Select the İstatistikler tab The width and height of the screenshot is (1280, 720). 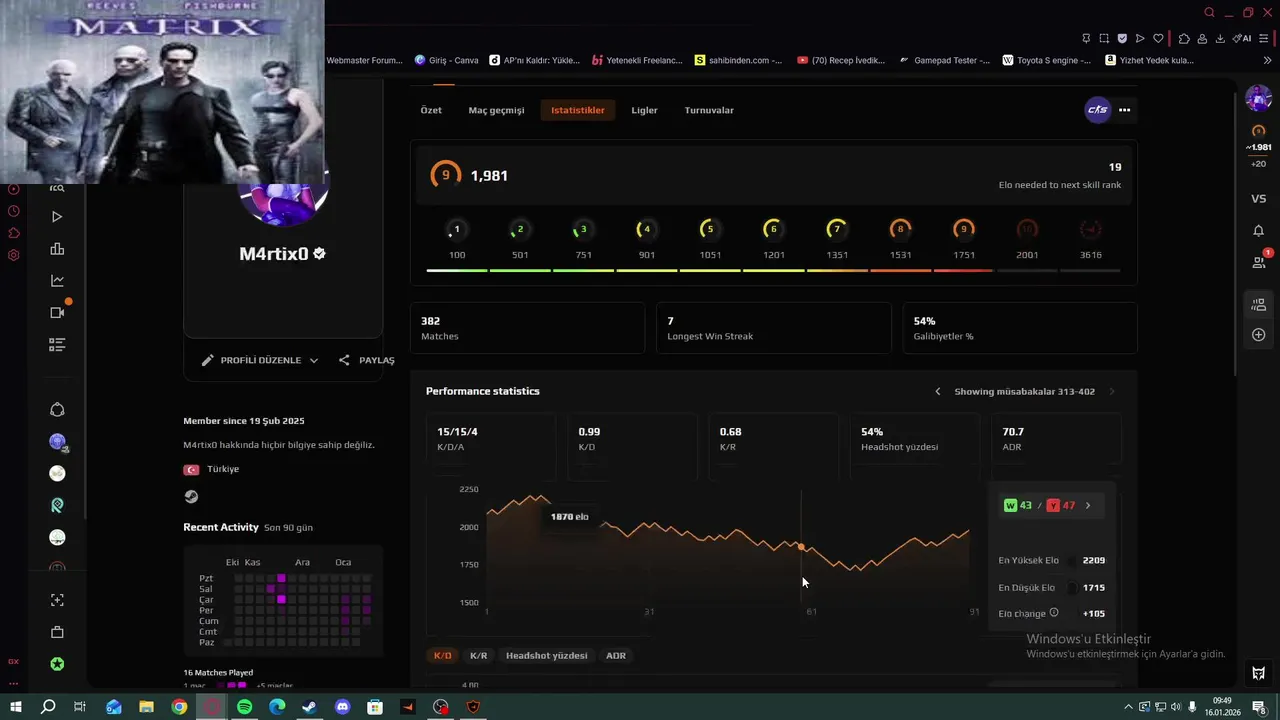[x=578, y=110]
